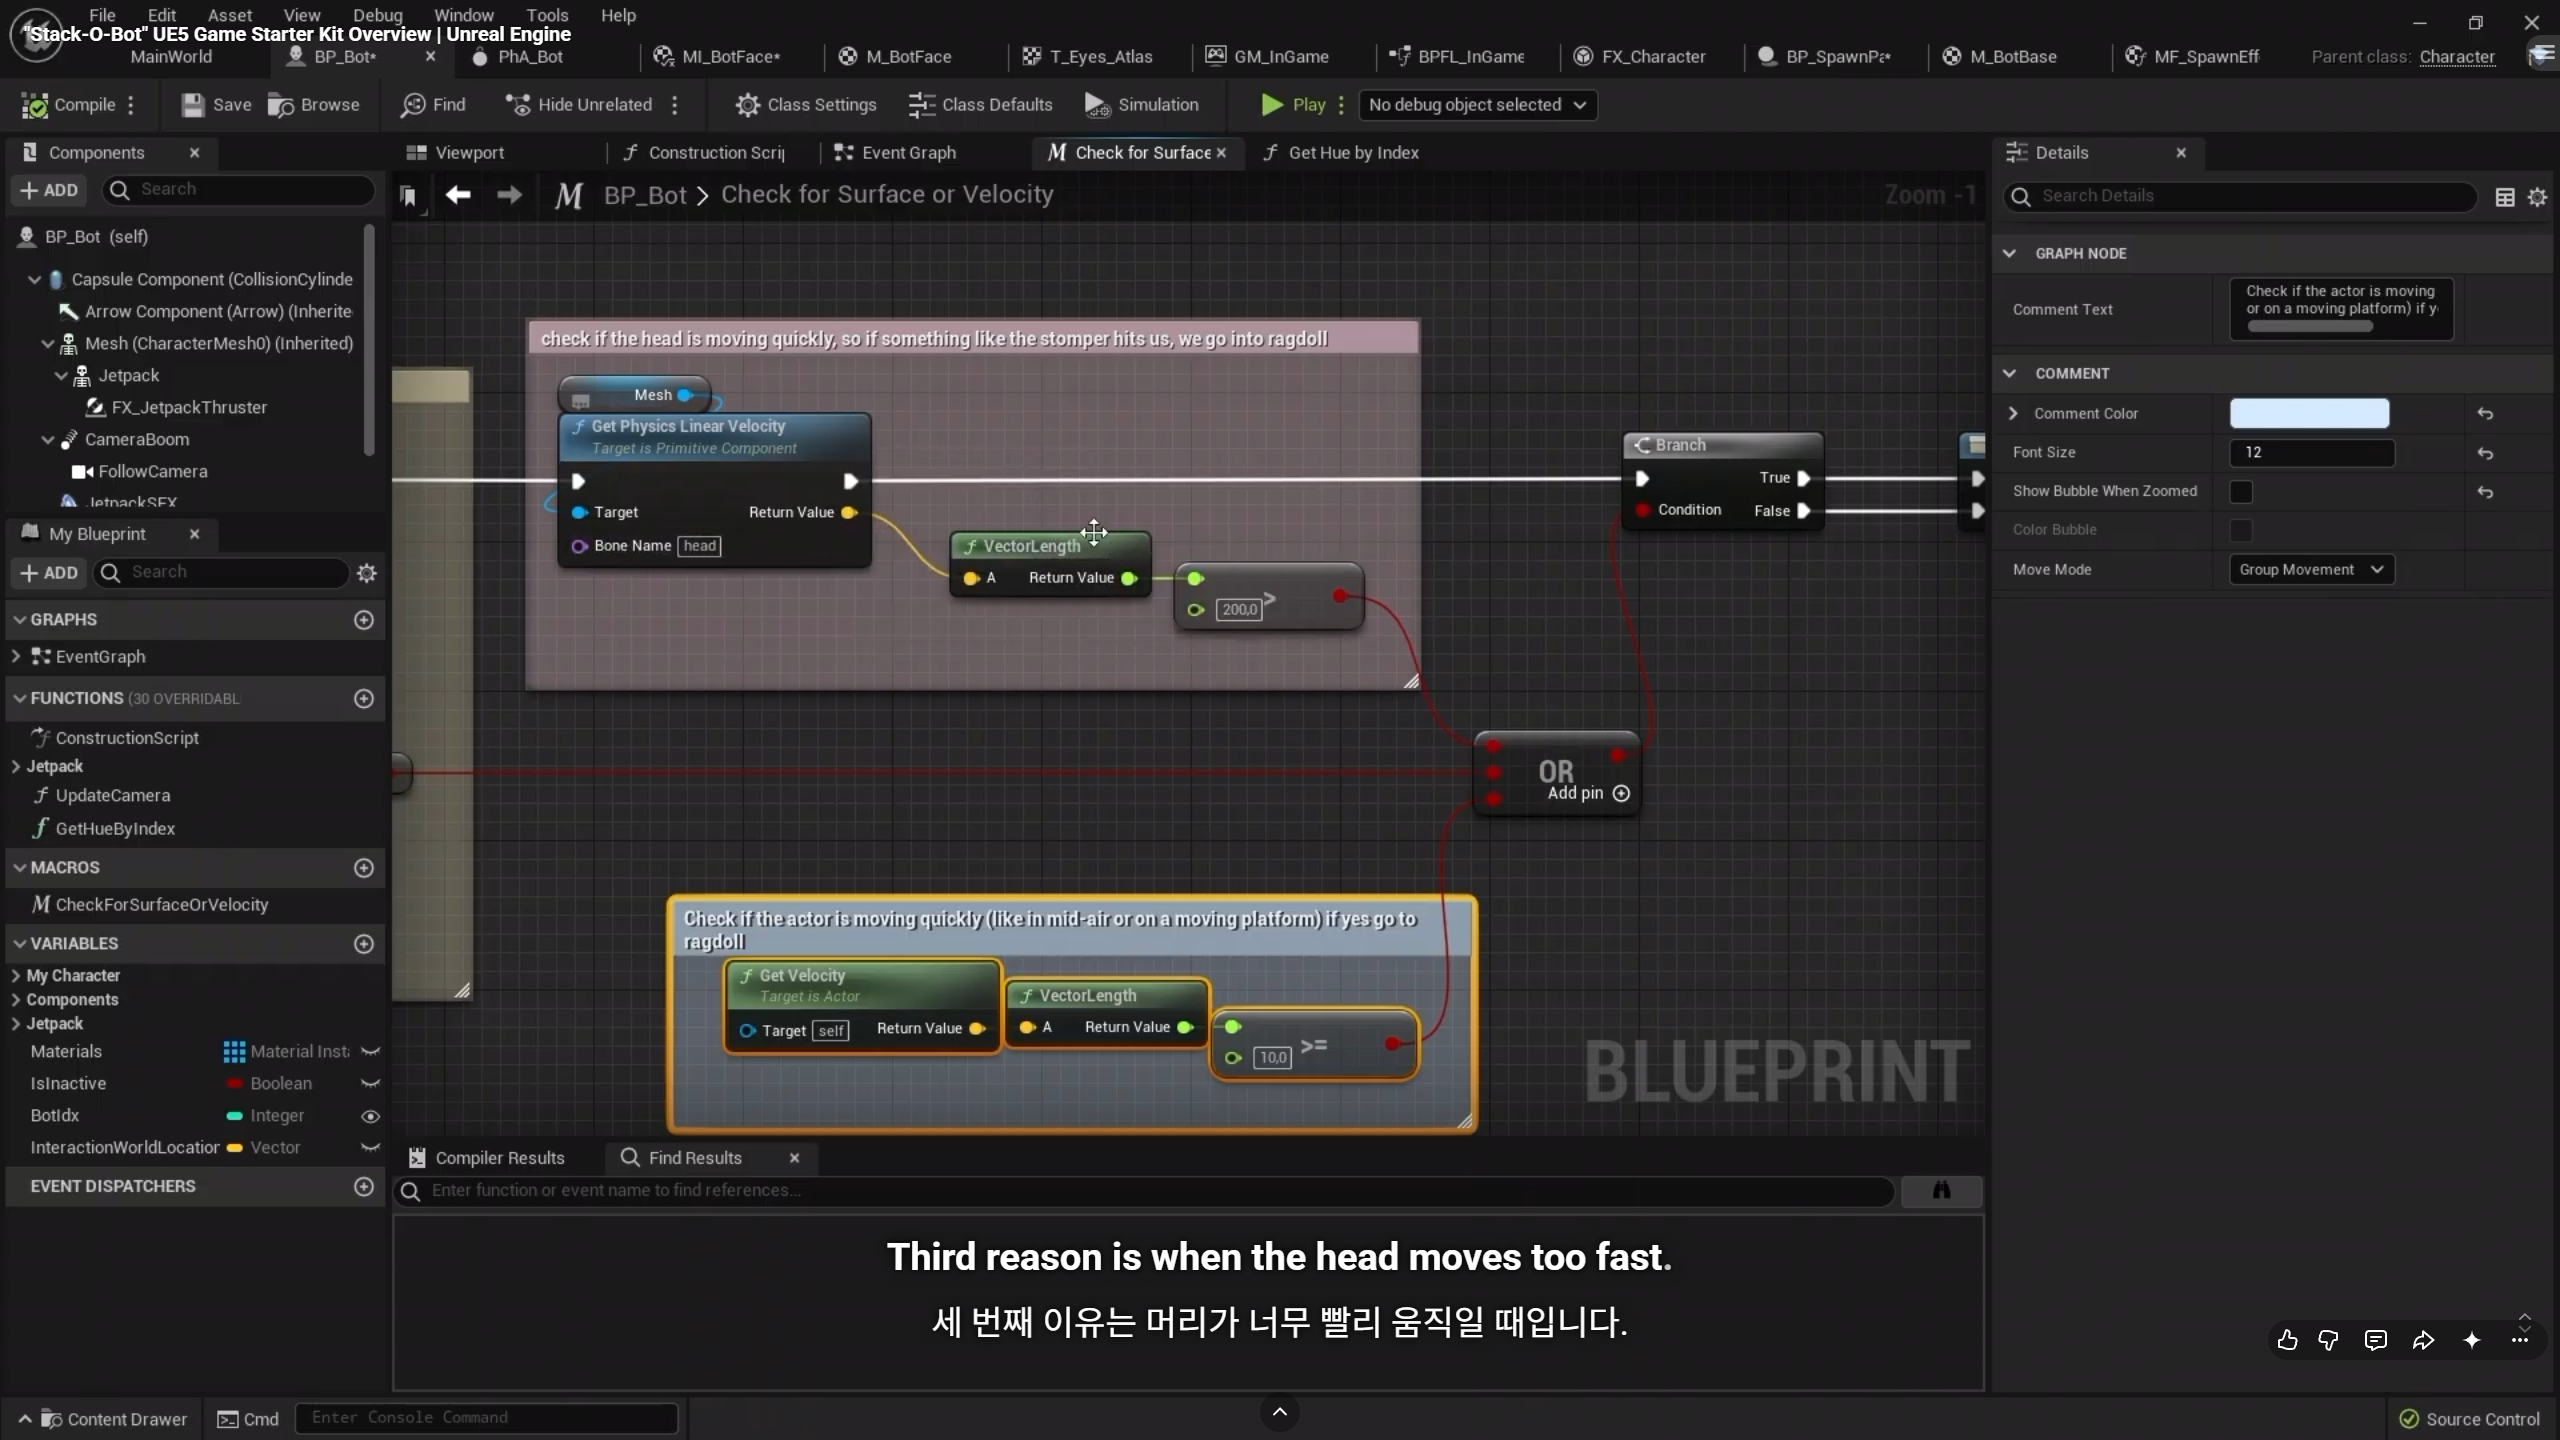
Task: Save the BP_Bot blueprint
Action: [216, 105]
